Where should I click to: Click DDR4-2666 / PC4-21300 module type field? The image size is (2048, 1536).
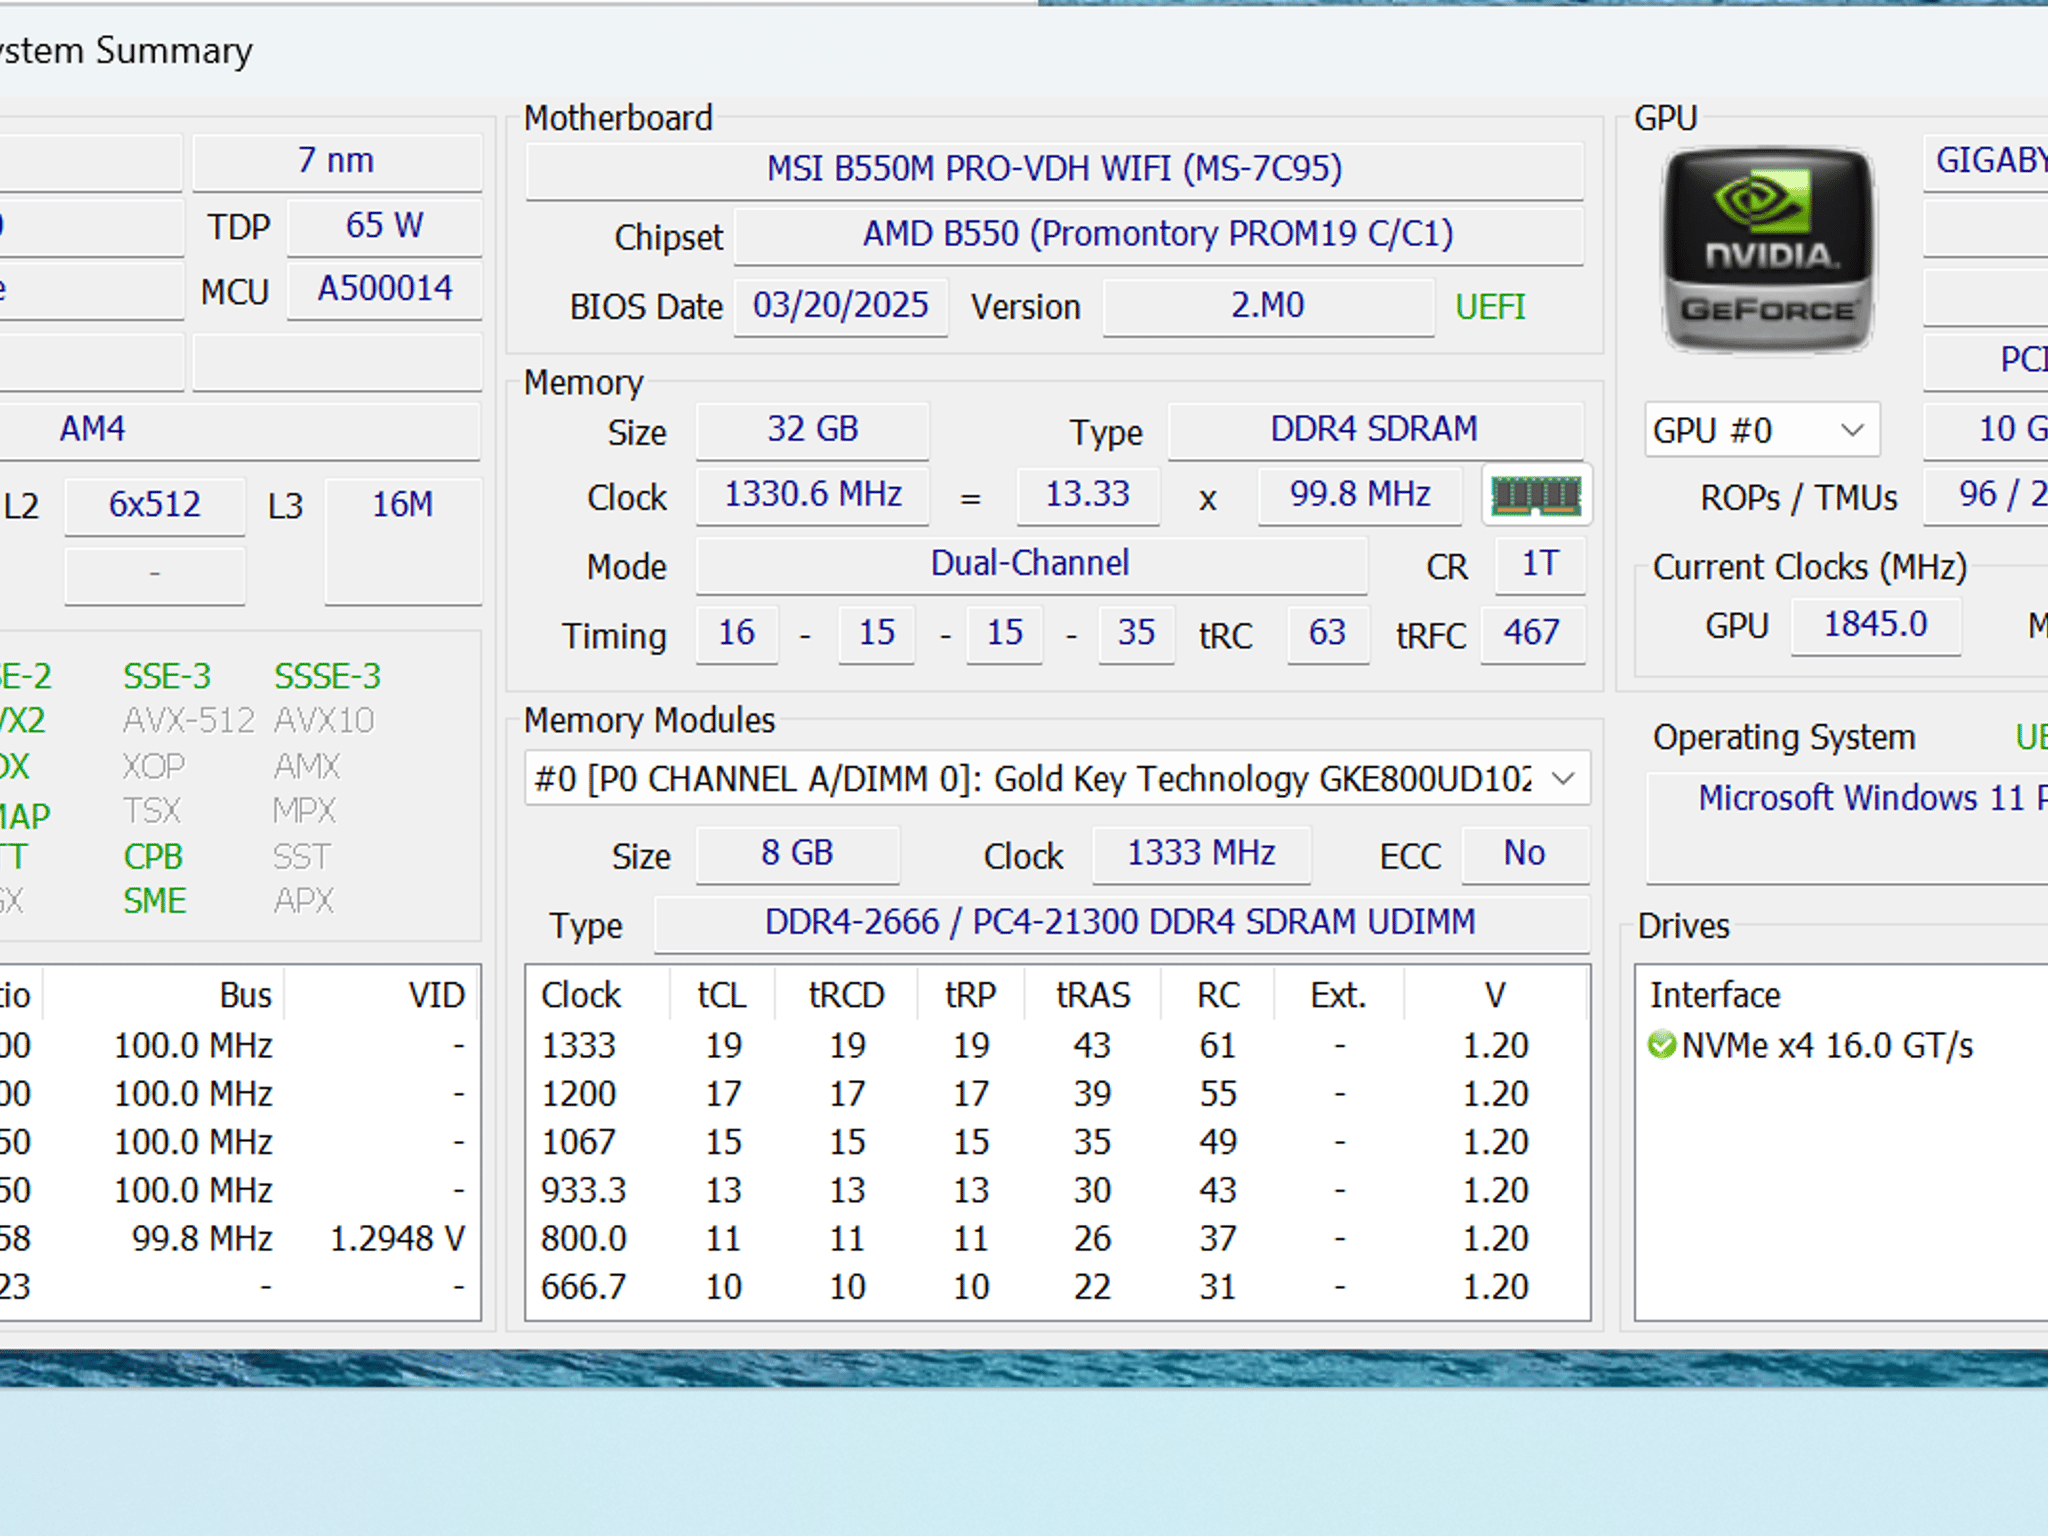1121,923
